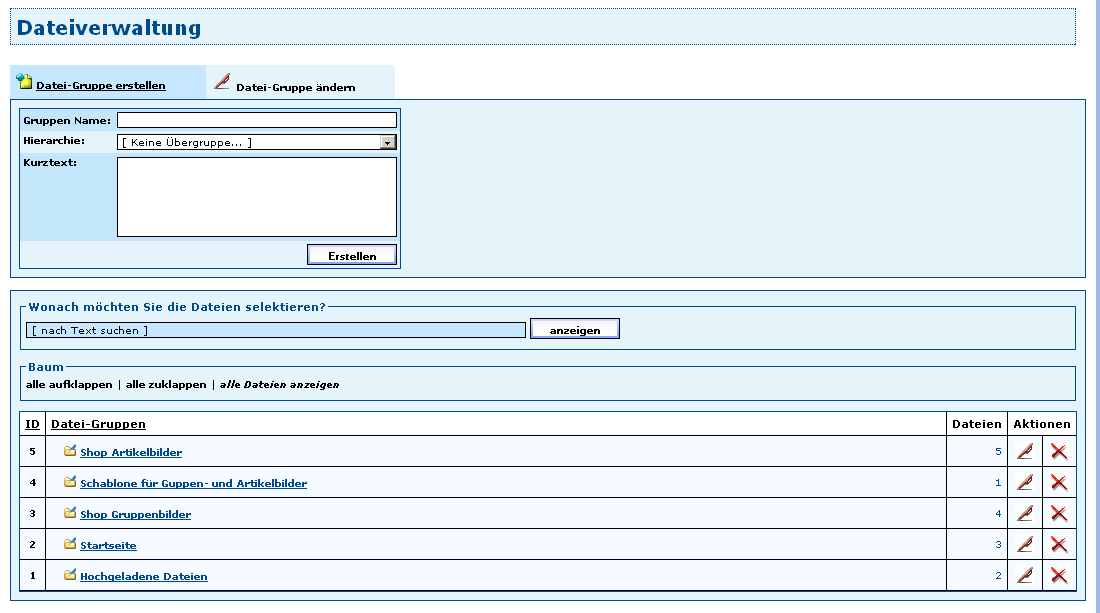Focus the Gruppen Name text field
Screen dimensions: 1100x613
(256, 121)
